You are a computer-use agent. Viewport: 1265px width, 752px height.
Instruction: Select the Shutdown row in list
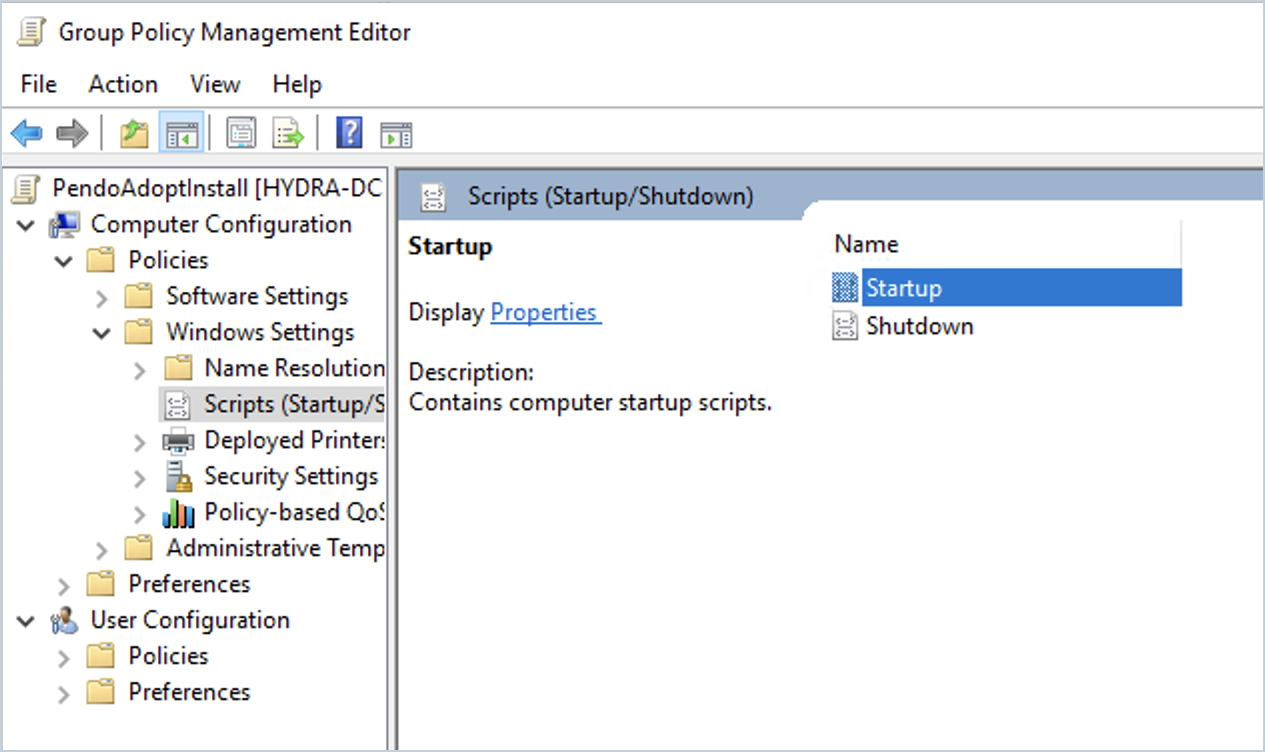click(x=1006, y=326)
